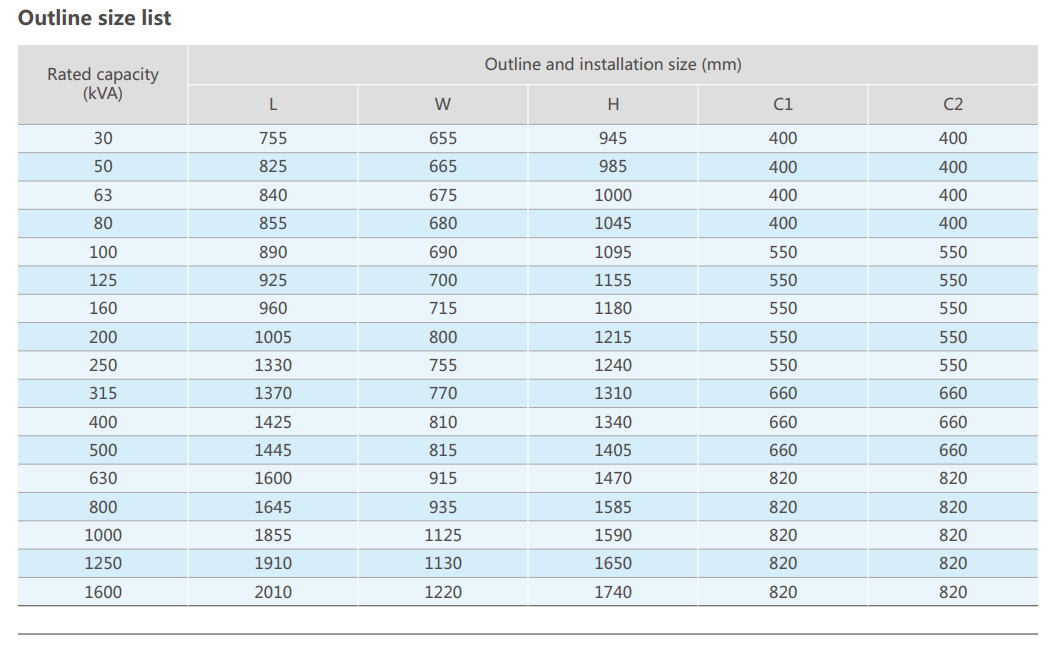Select the L value 1445 for 500 kVA
Image resolution: width=1059 pixels, height=646 pixels.
(x=273, y=450)
